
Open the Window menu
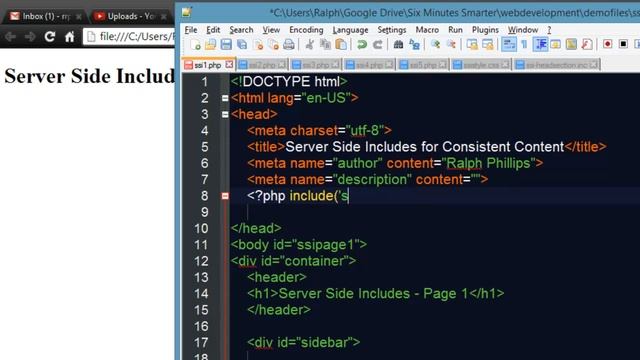pyautogui.click(x=523, y=30)
